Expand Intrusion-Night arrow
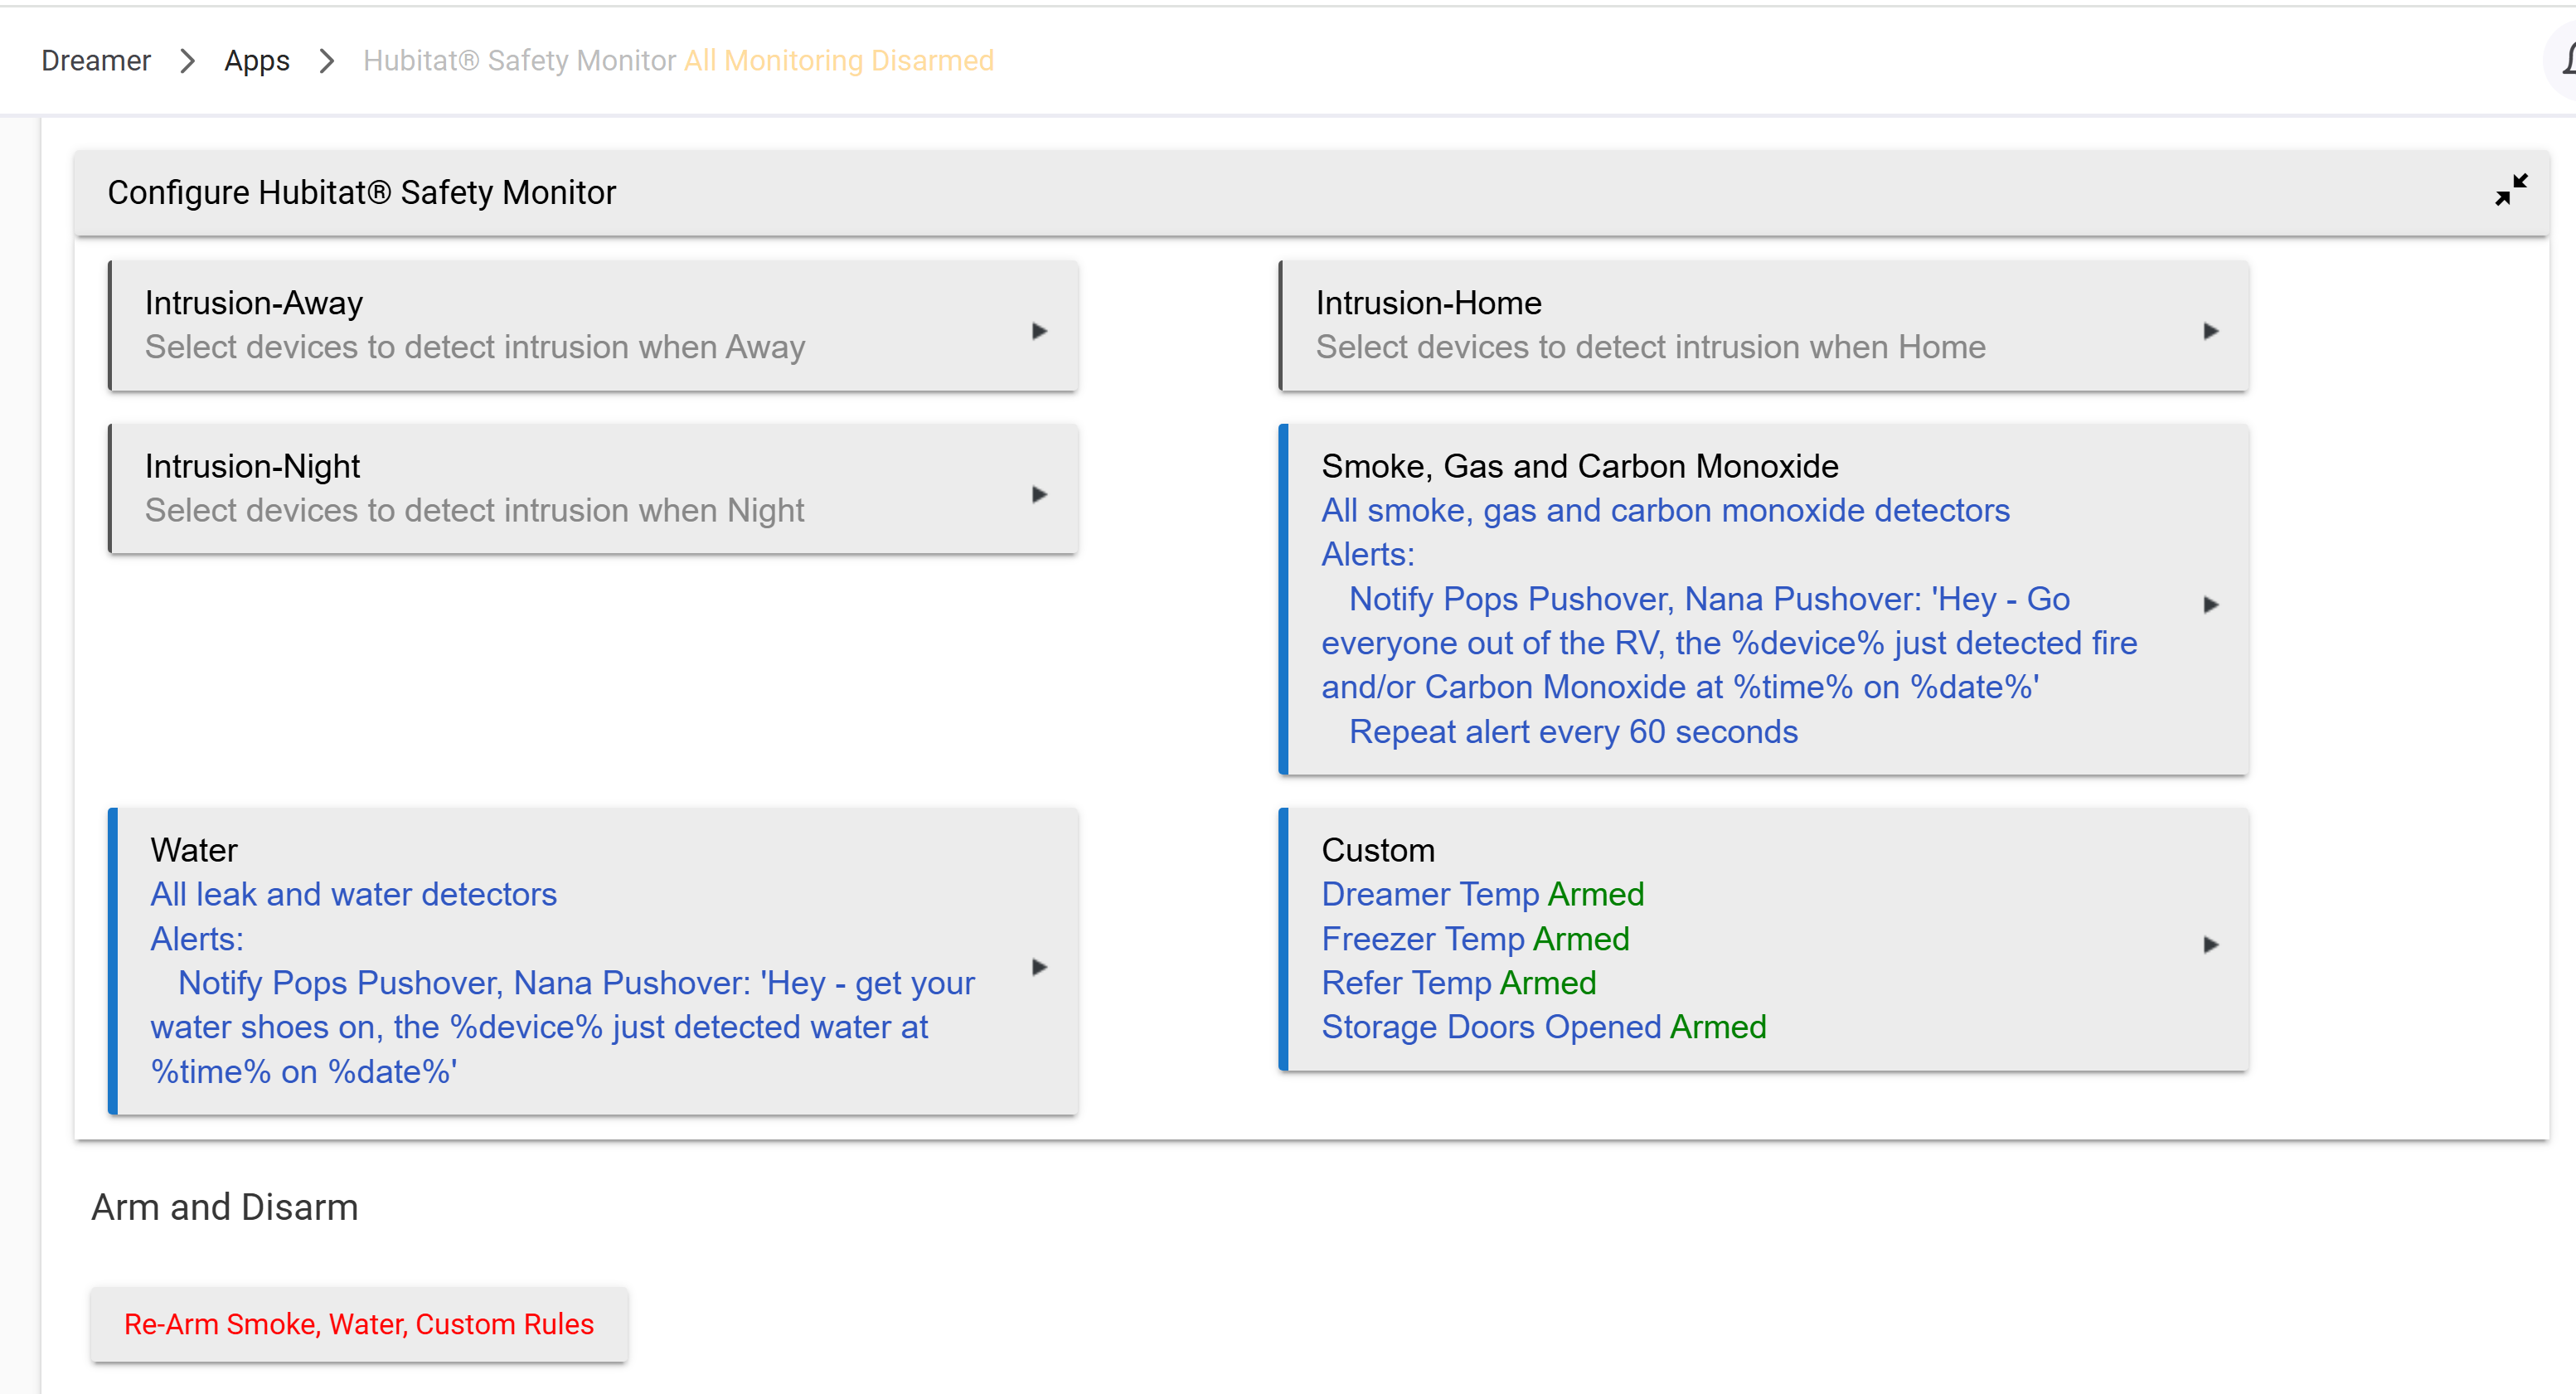 tap(1039, 494)
